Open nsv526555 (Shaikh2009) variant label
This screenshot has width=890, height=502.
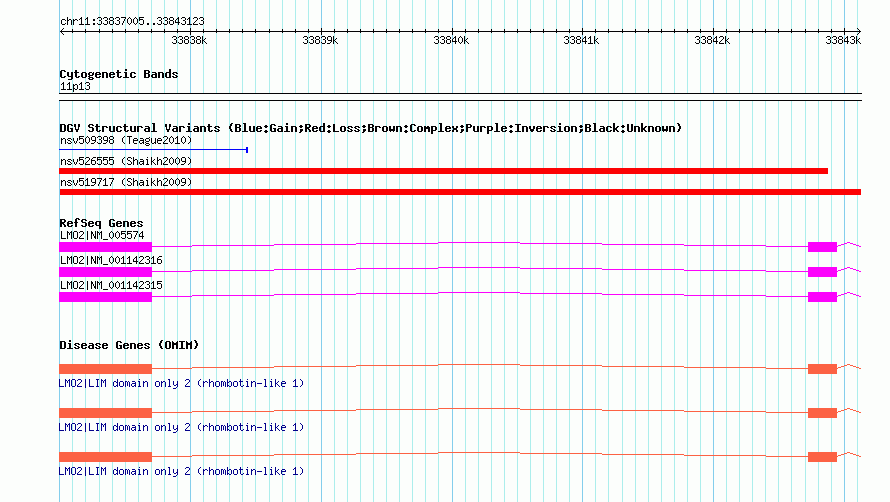point(126,161)
